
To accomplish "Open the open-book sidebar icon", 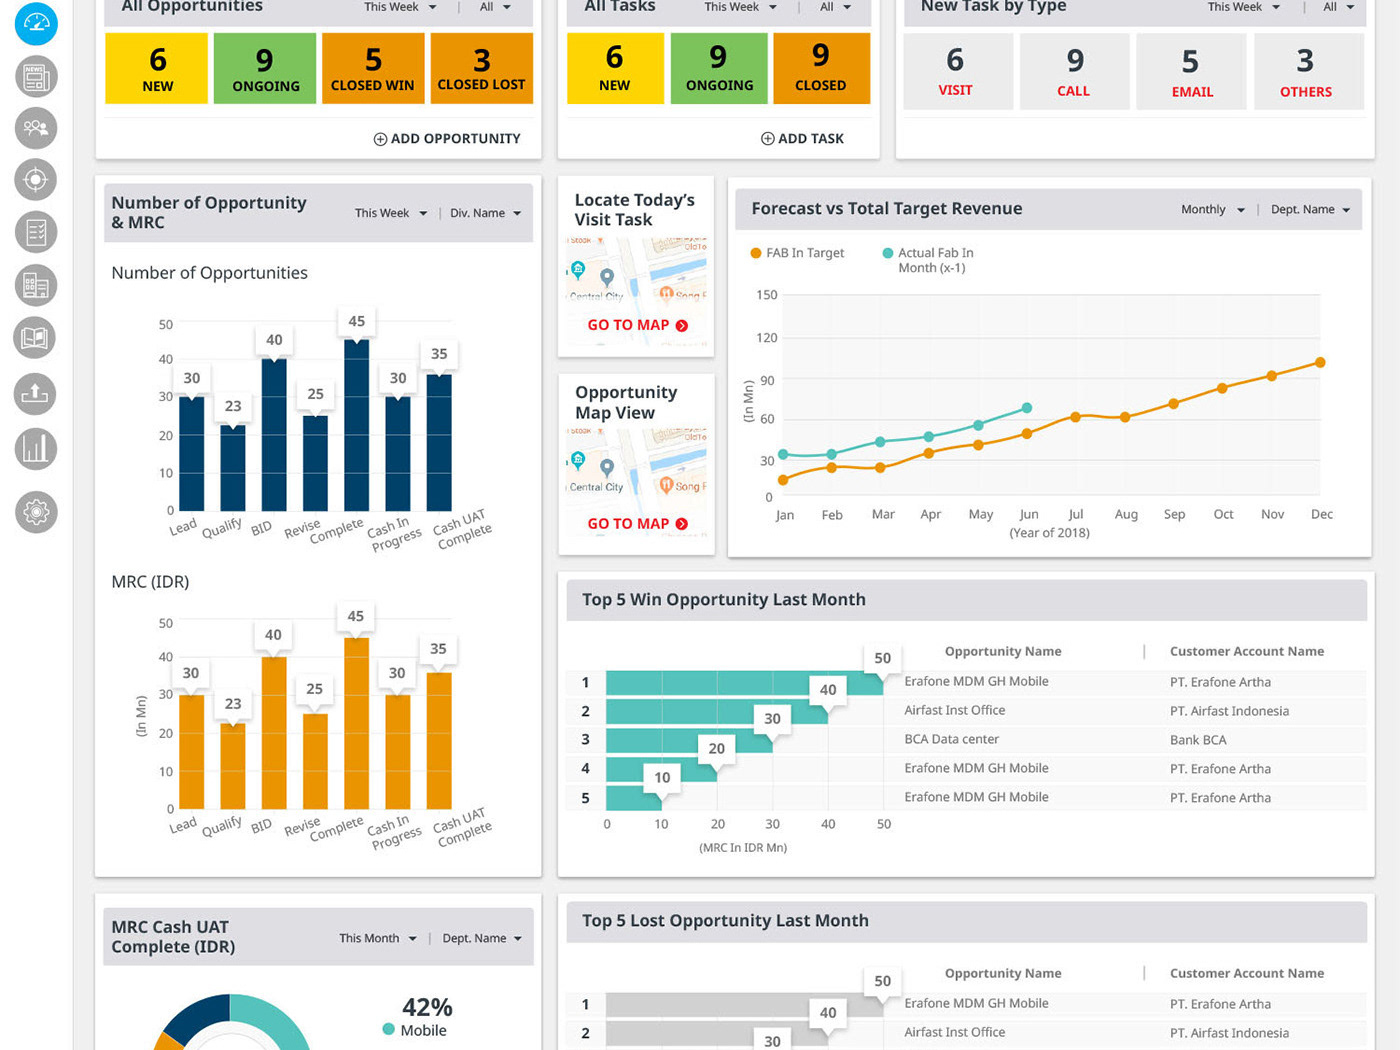I will pyautogui.click(x=36, y=338).
